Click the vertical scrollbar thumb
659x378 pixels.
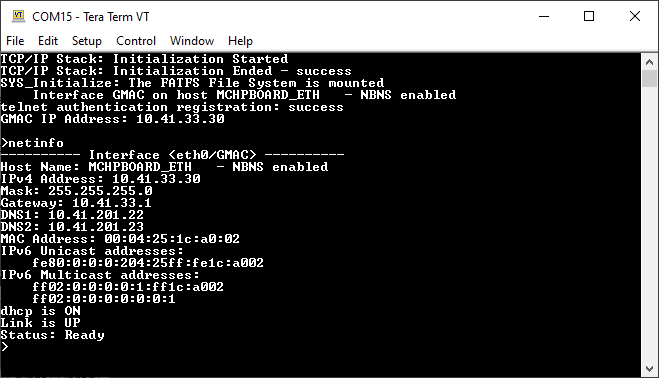(649, 79)
